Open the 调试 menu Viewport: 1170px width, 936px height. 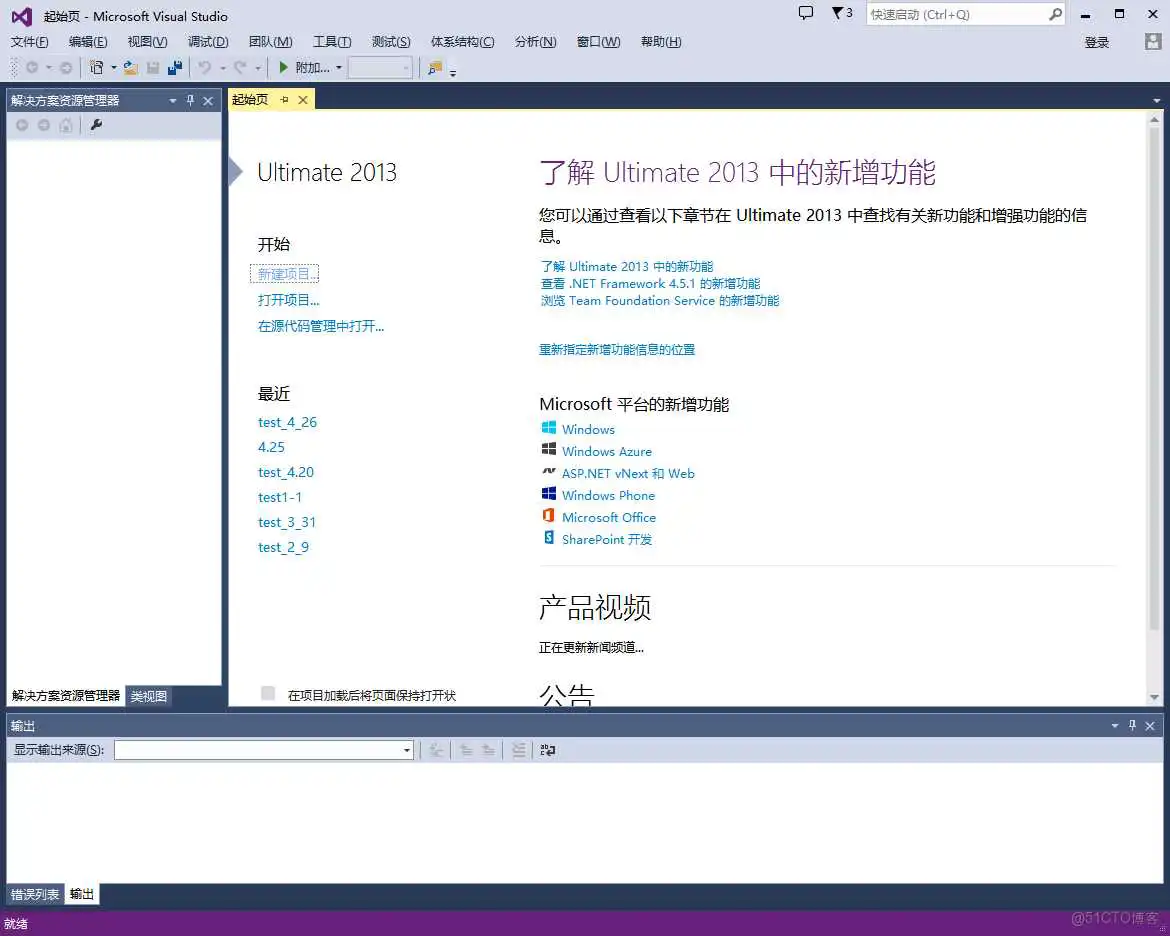click(x=207, y=41)
